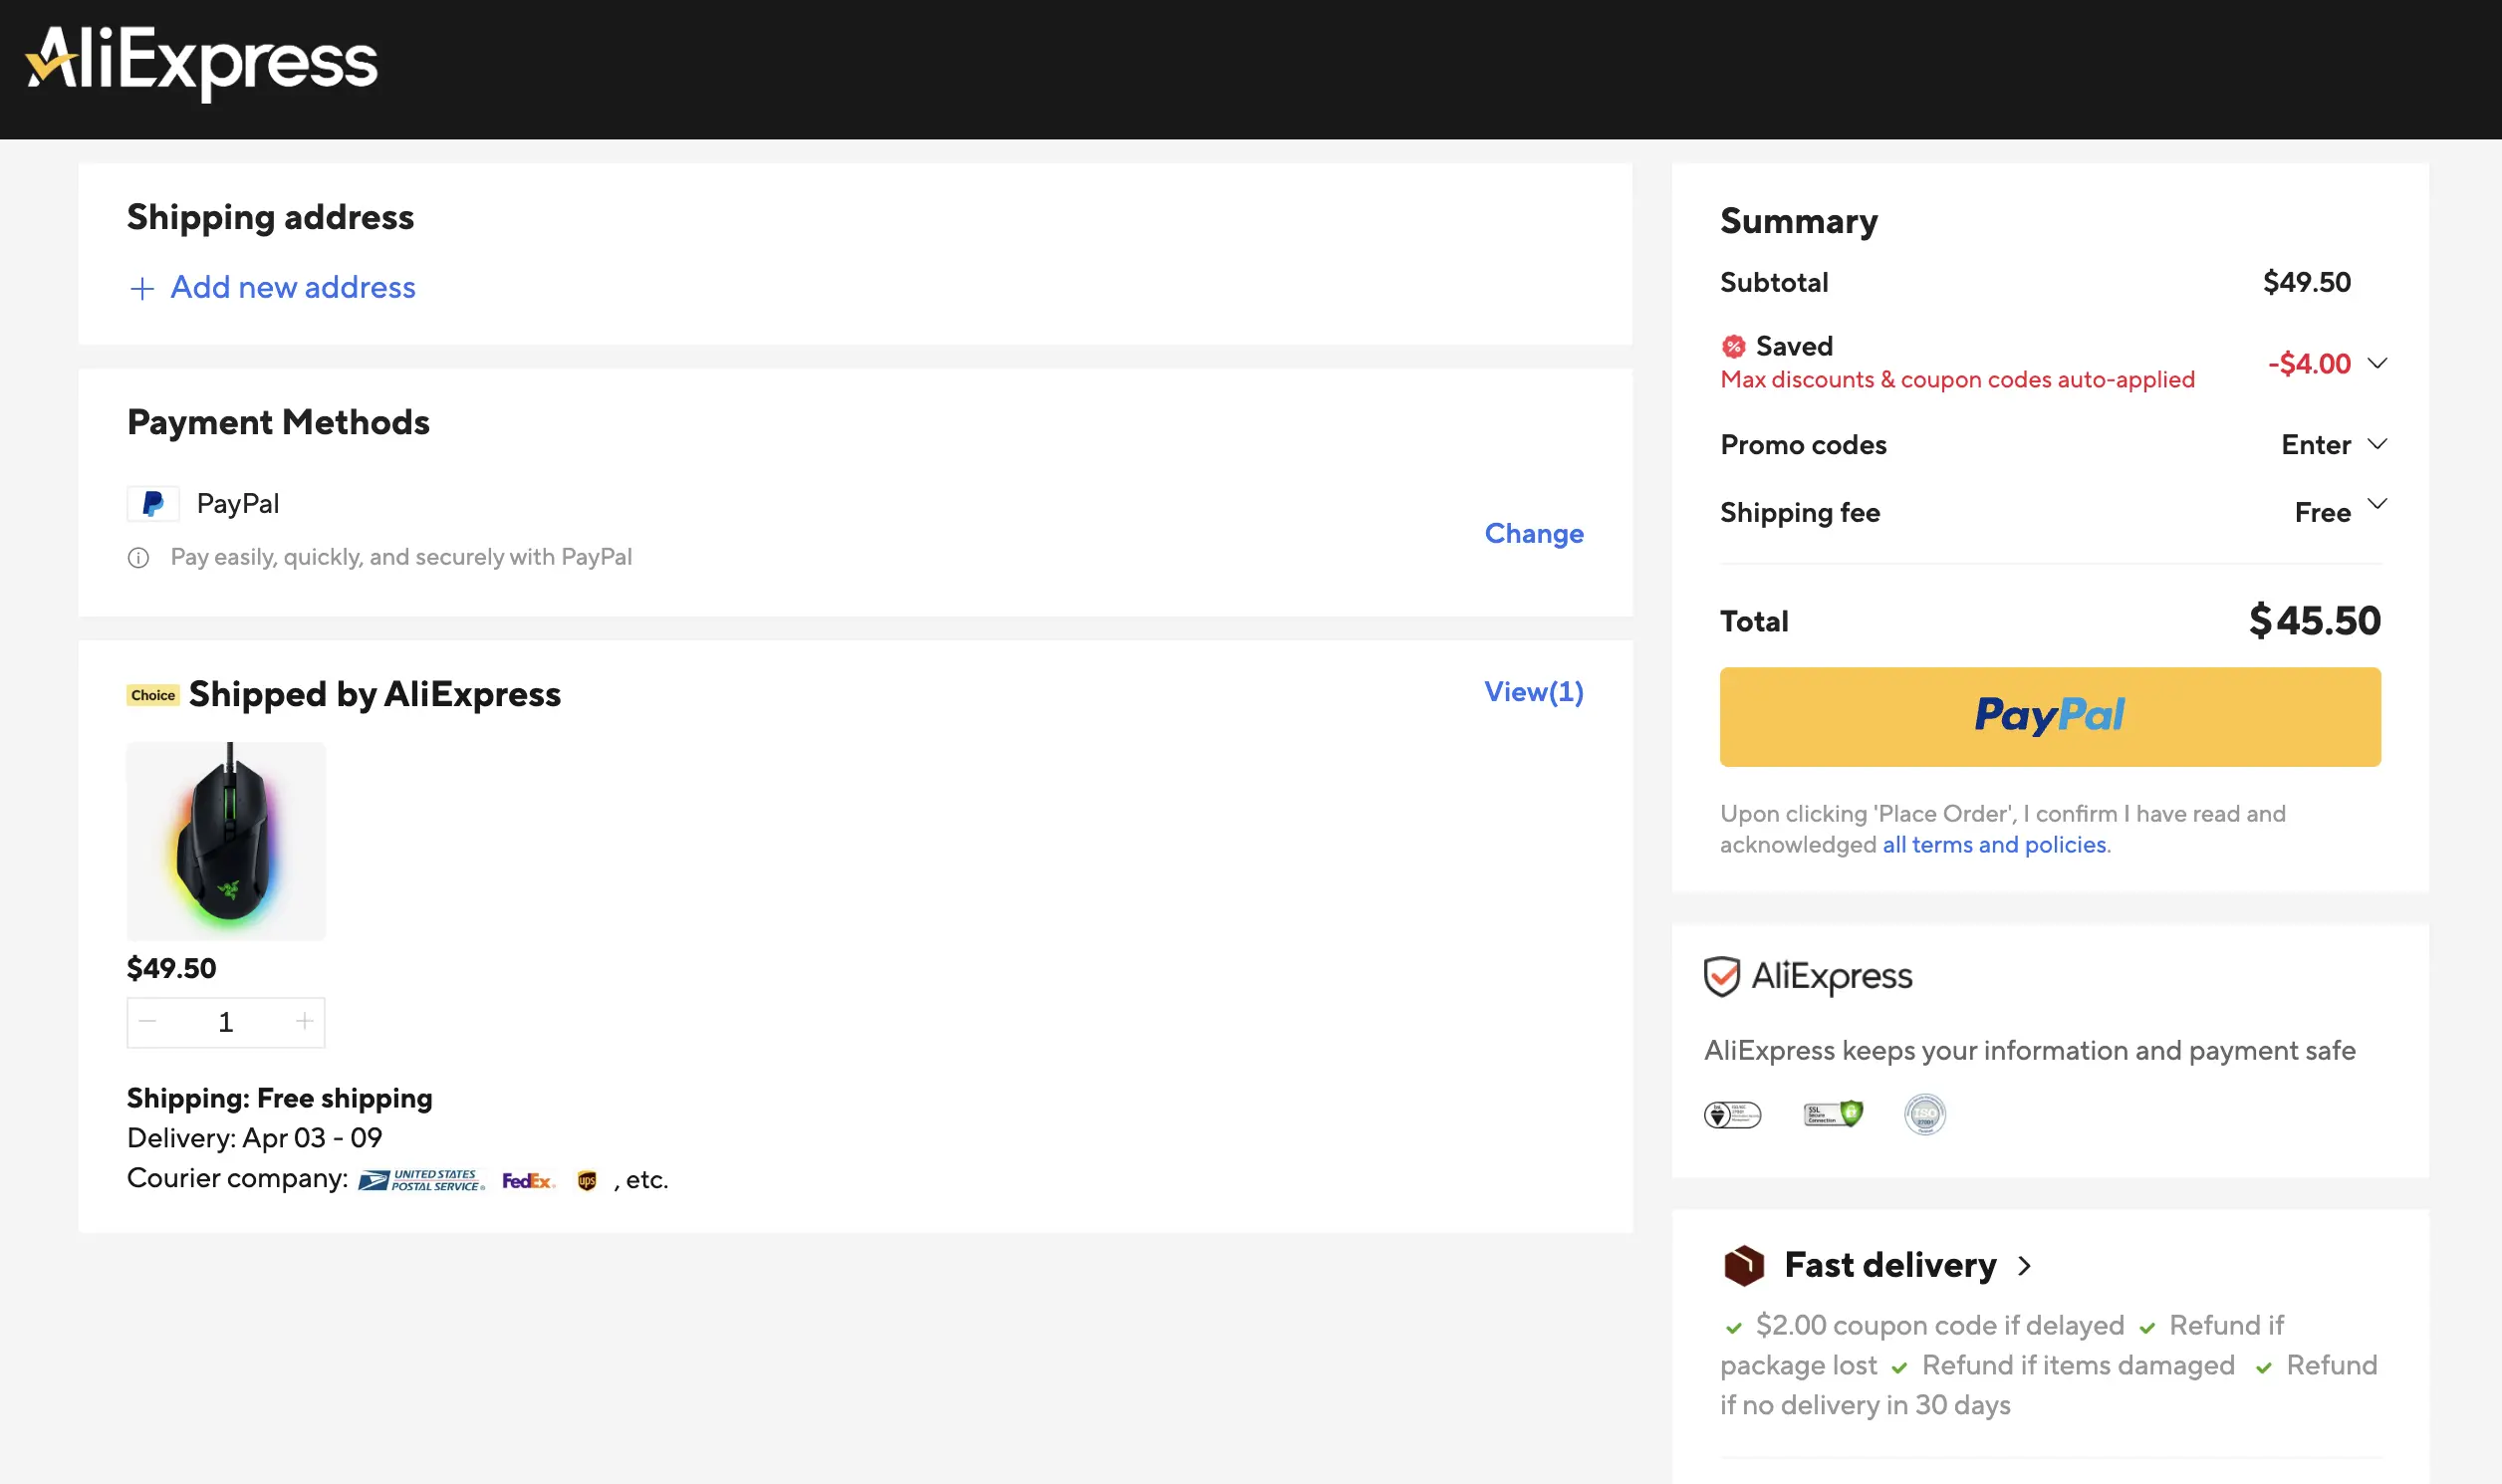Pay with the yellow PayPal button

(x=2049, y=717)
